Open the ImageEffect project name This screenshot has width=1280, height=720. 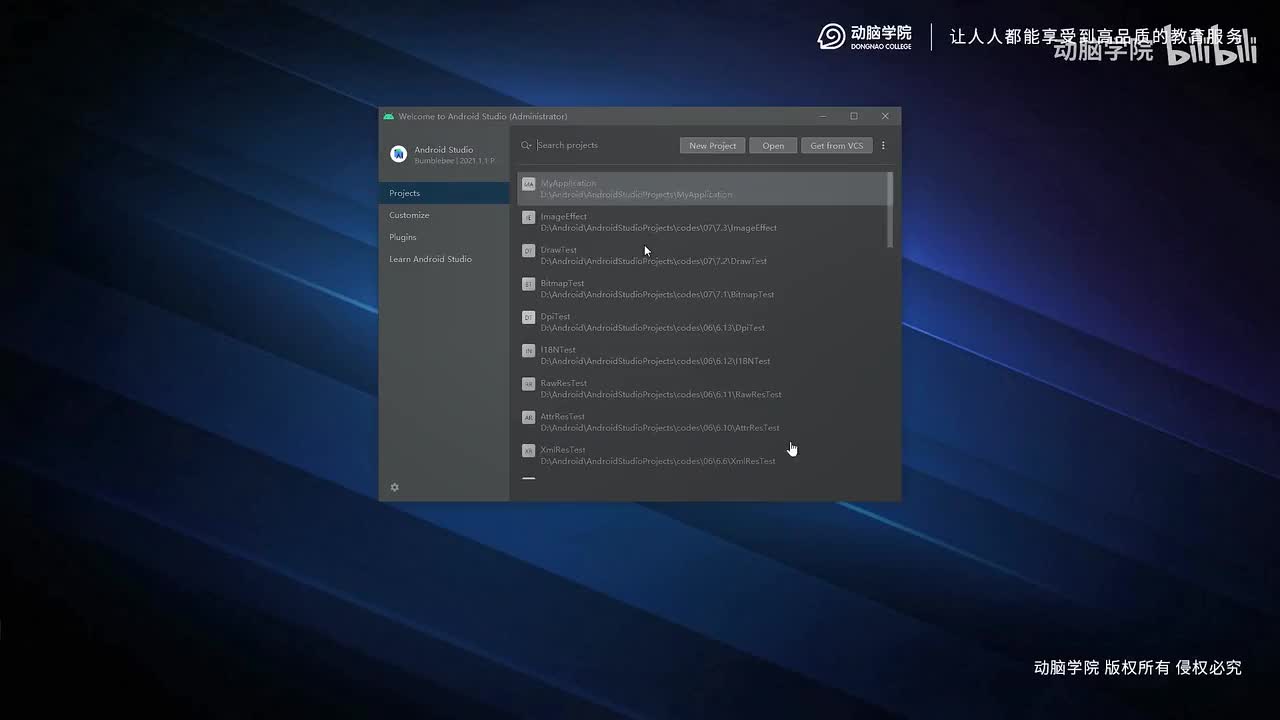point(564,216)
